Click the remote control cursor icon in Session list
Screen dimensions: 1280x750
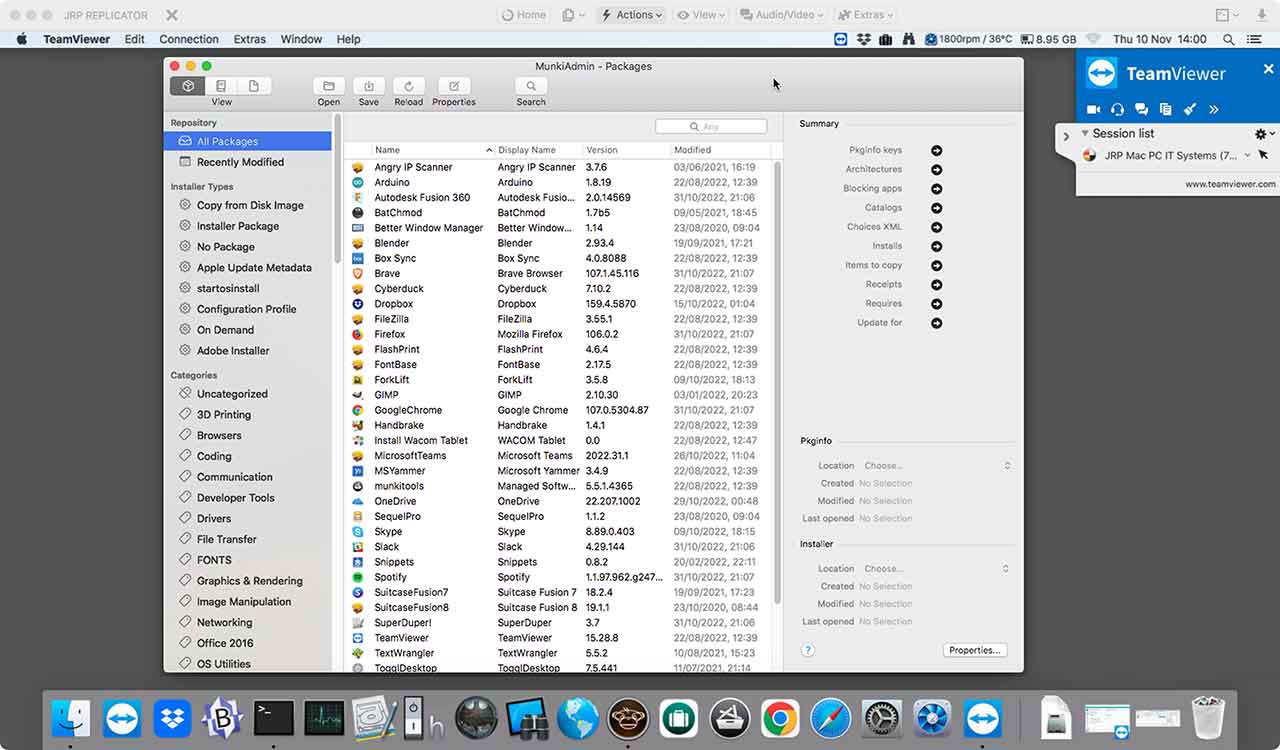[1263, 155]
